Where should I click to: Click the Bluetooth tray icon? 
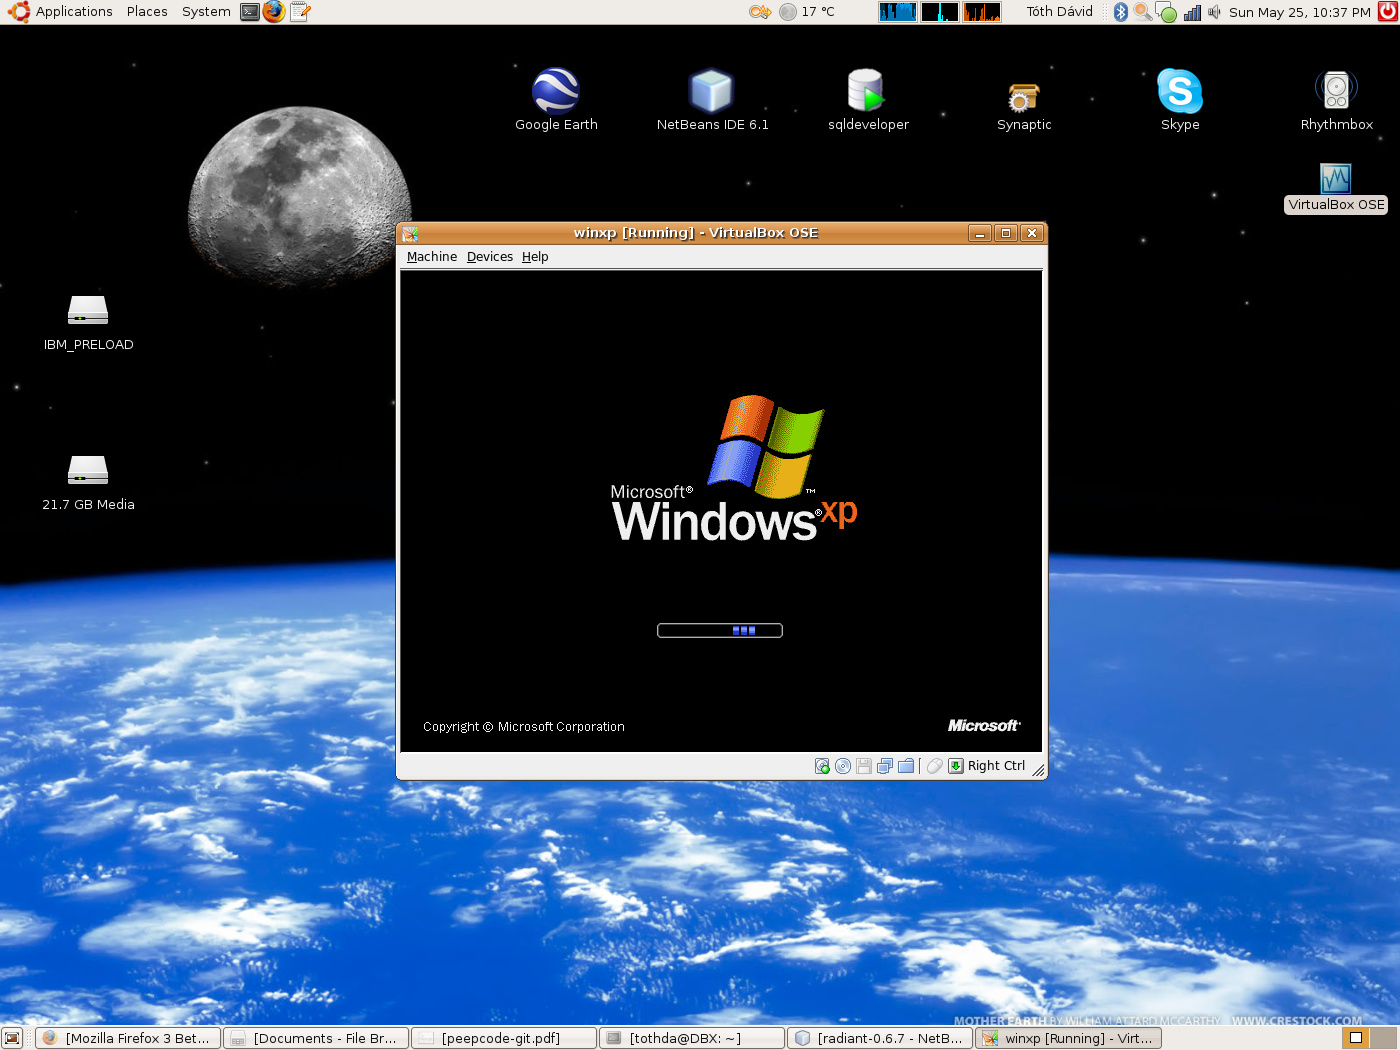(1121, 12)
